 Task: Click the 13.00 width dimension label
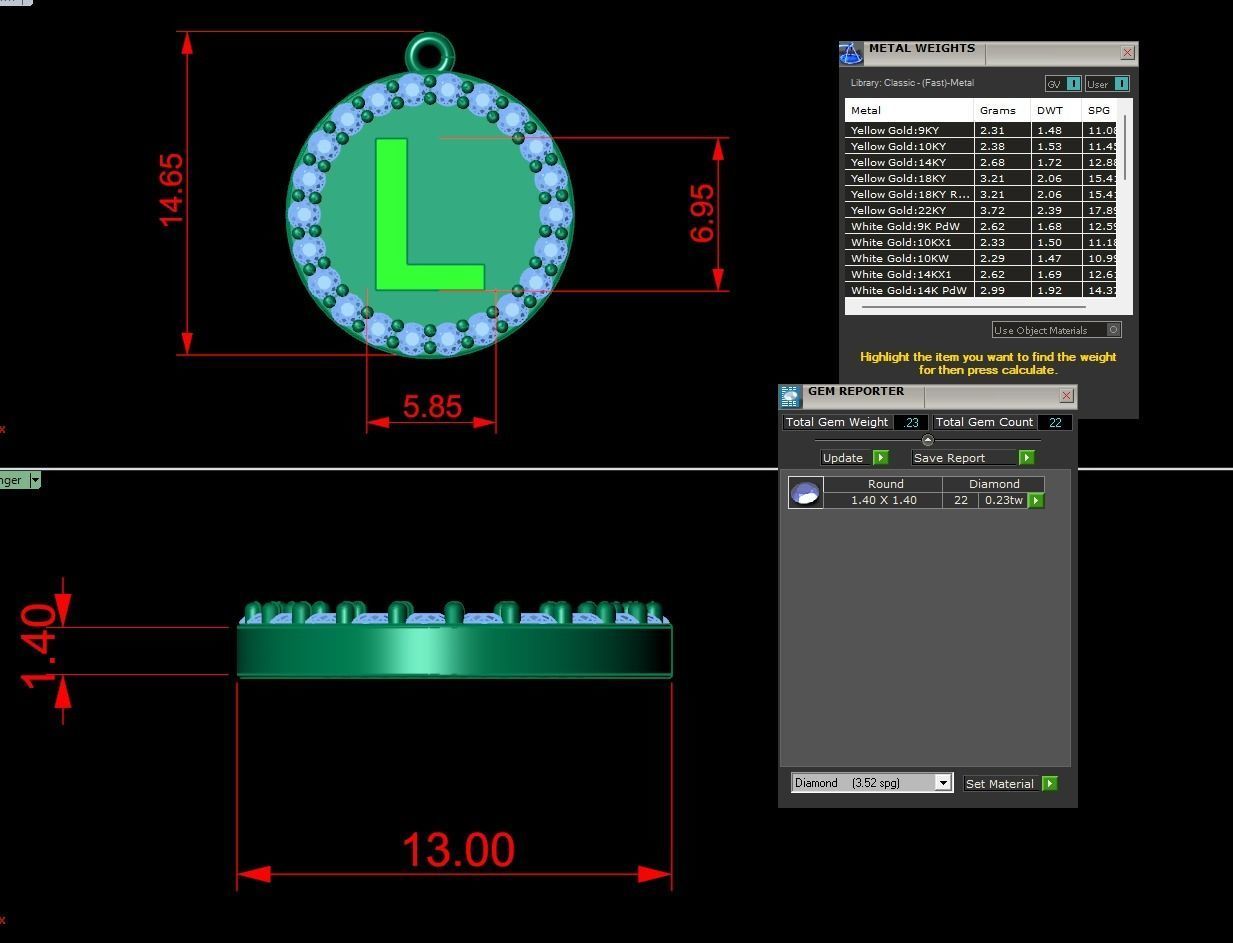458,850
